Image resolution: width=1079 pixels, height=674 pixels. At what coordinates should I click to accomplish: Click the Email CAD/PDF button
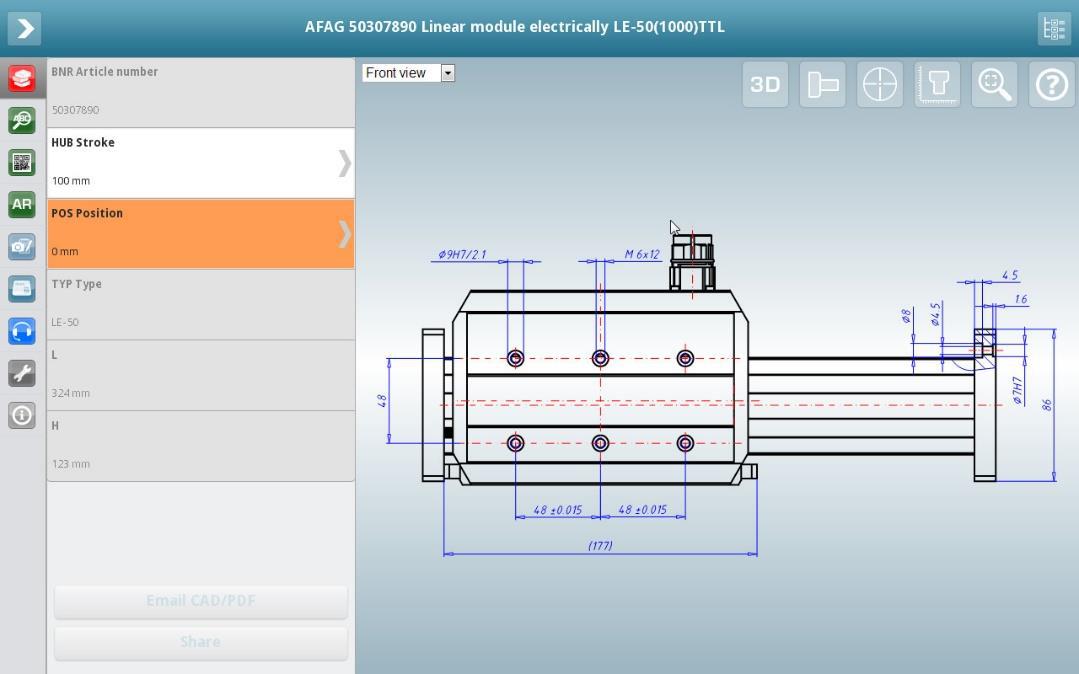point(201,602)
